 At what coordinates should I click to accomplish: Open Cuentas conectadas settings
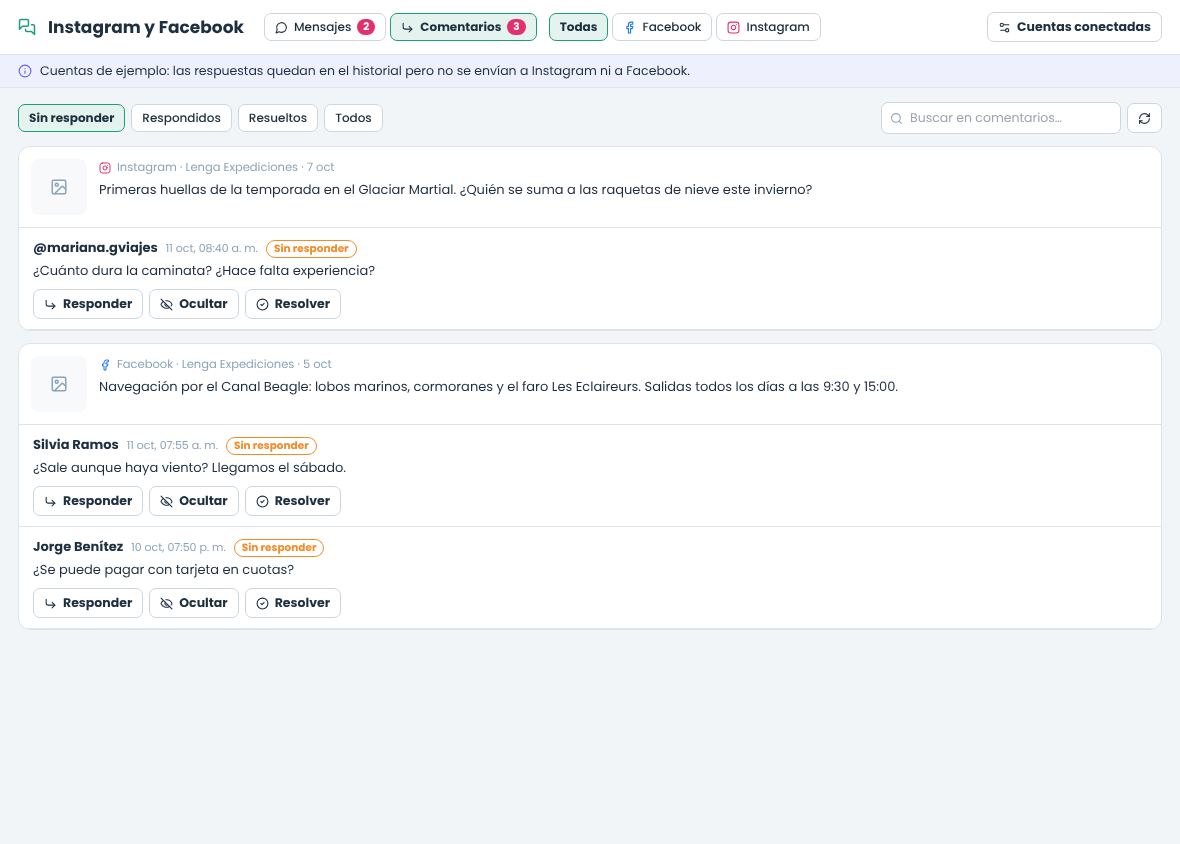1074,27
